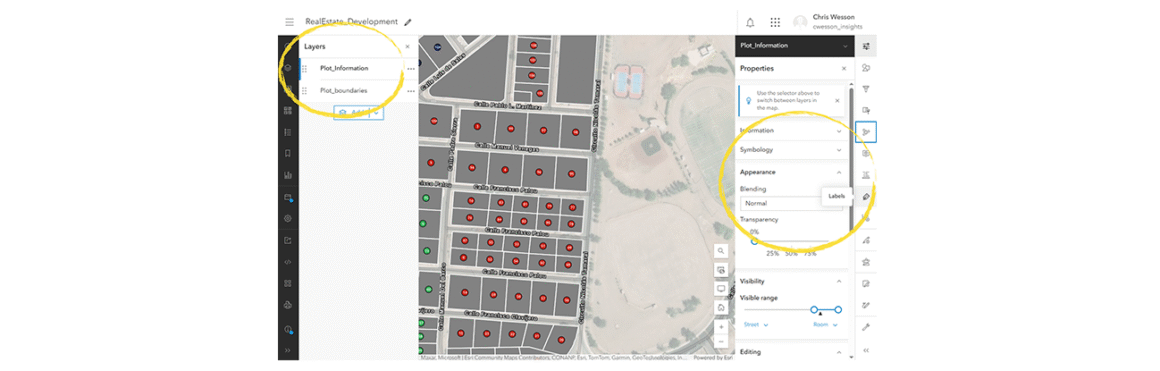This screenshot has height=371, width=1160.
Task: Open the notifications bell
Action: point(750,22)
